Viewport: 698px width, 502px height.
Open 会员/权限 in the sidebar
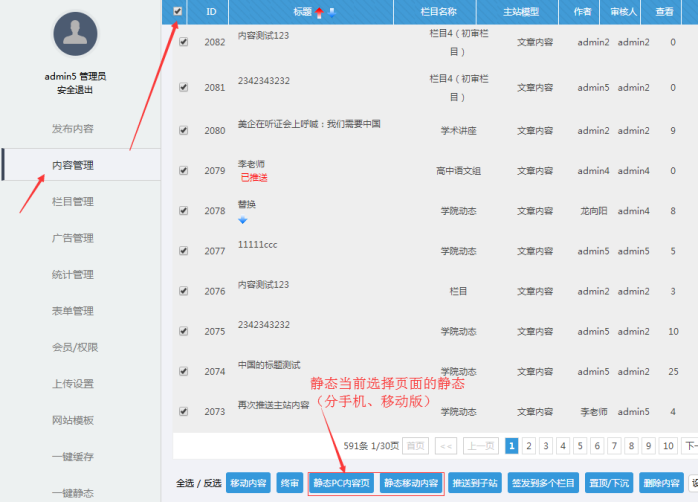pyautogui.click(x=73, y=347)
